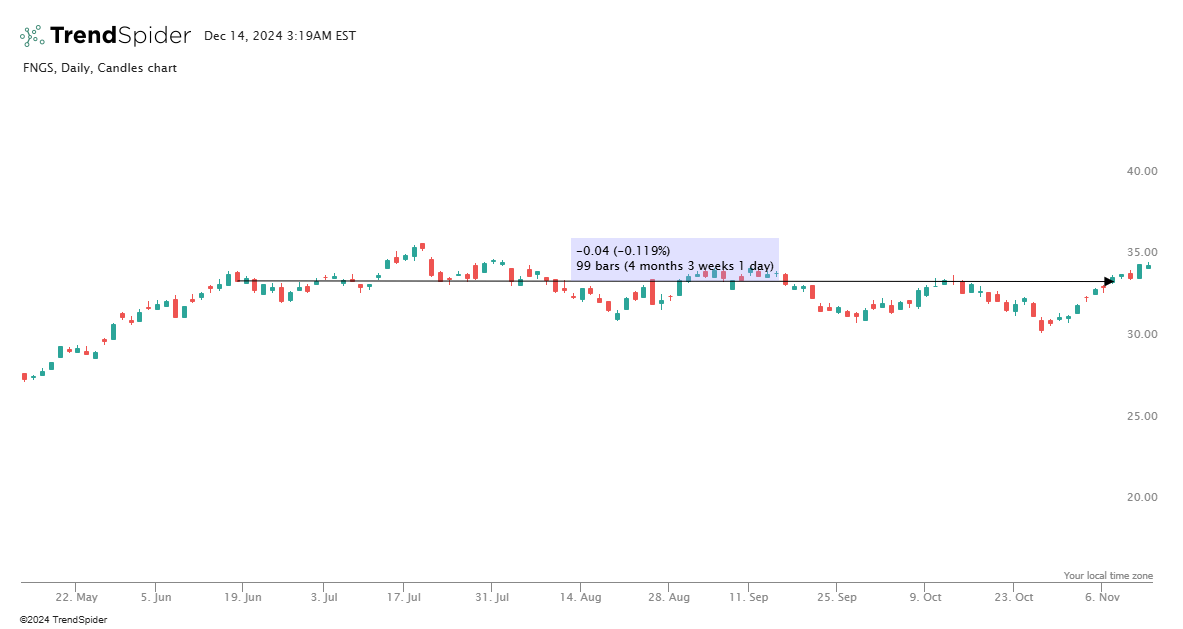Click the Your local time zone note
This screenshot has height=629, width=1183.
tap(1107, 576)
